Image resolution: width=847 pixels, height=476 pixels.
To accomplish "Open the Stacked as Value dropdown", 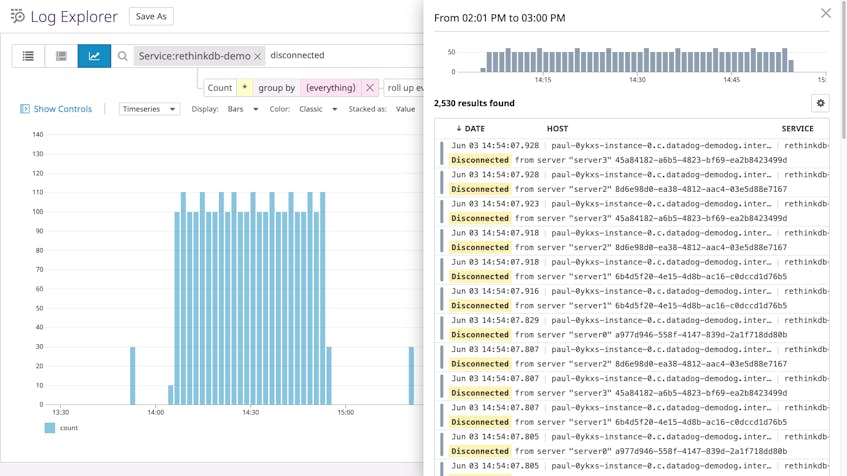I will click(x=405, y=109).
